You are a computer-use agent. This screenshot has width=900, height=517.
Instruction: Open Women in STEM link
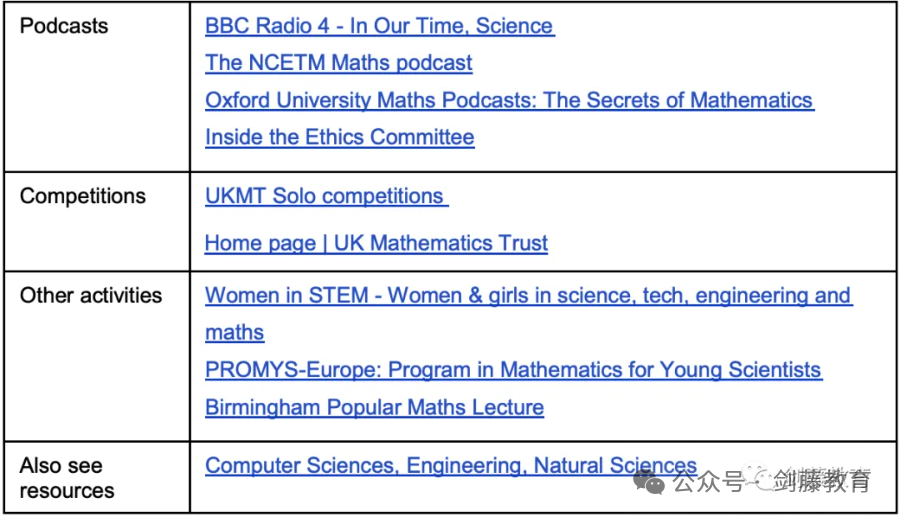click(x=528, y=296)
